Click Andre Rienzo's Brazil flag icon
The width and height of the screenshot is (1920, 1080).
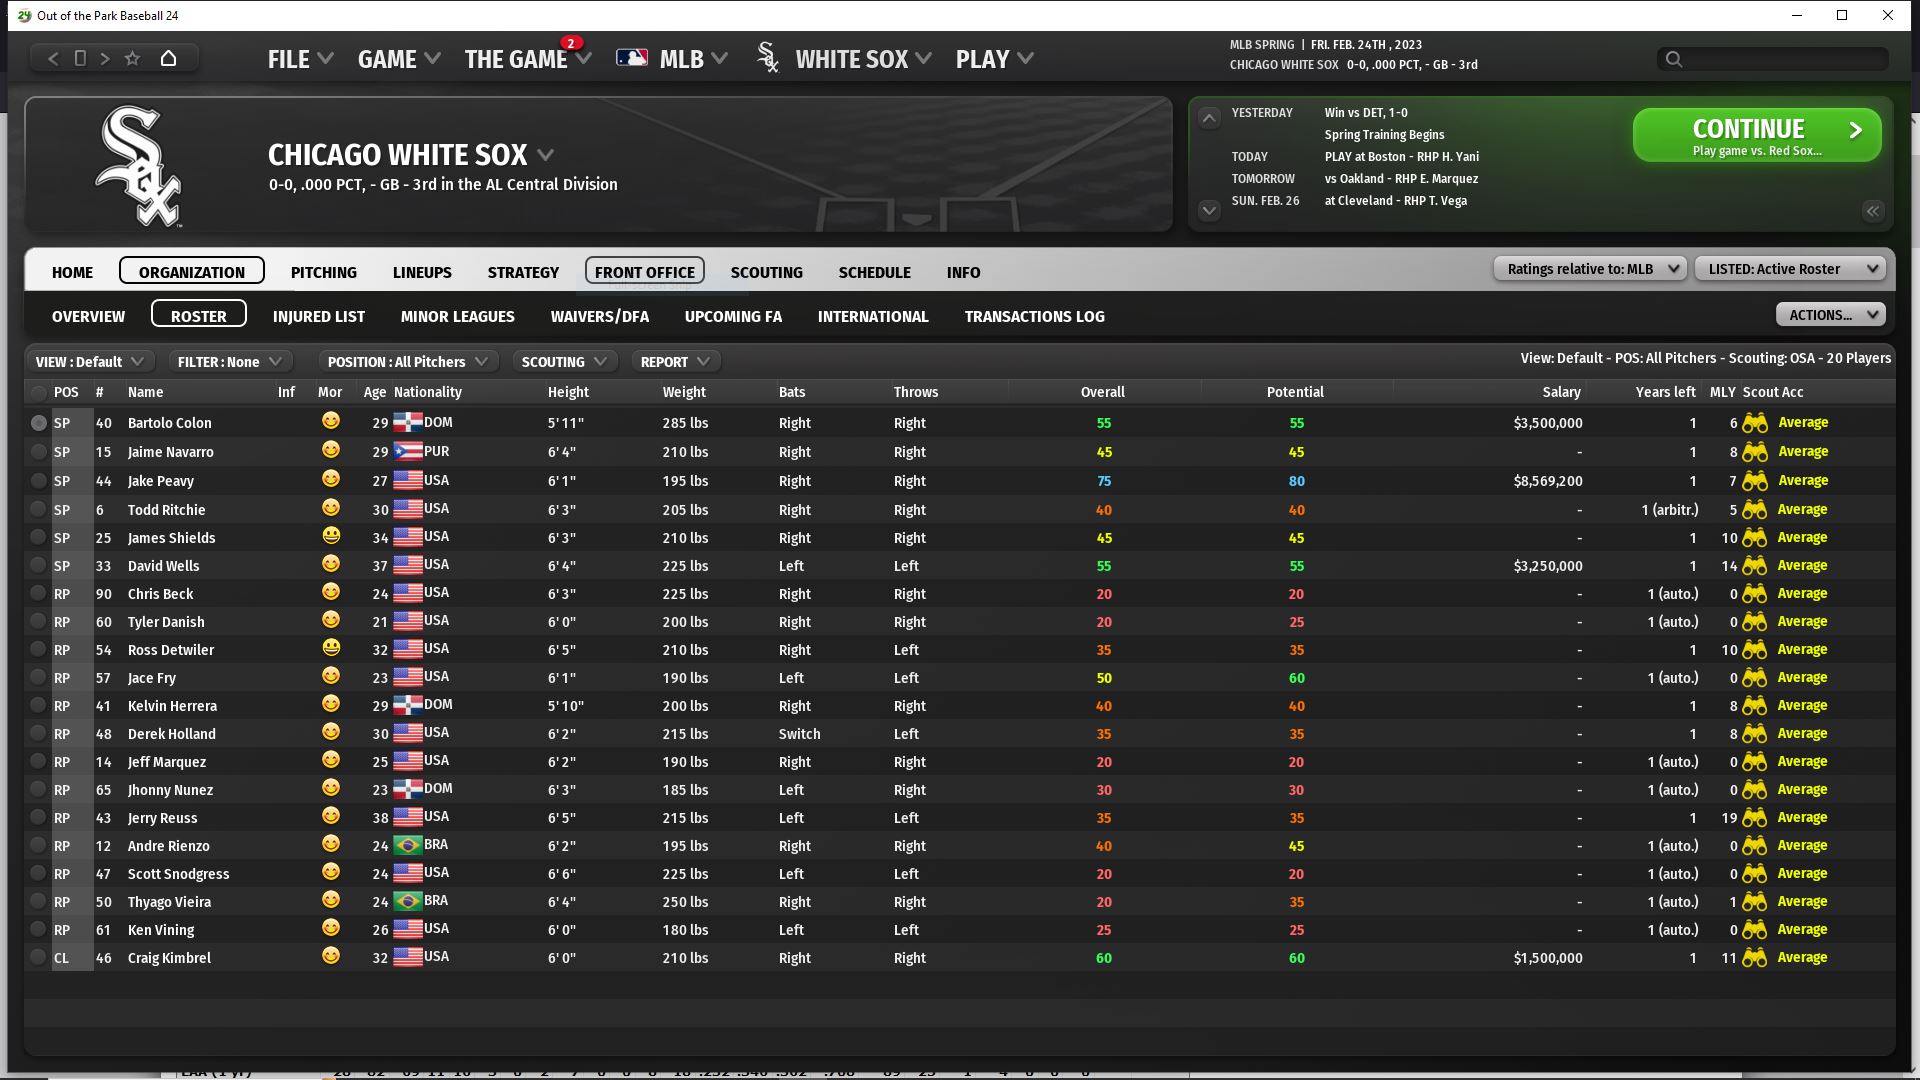pyautogui.click(x=407, y=845)
